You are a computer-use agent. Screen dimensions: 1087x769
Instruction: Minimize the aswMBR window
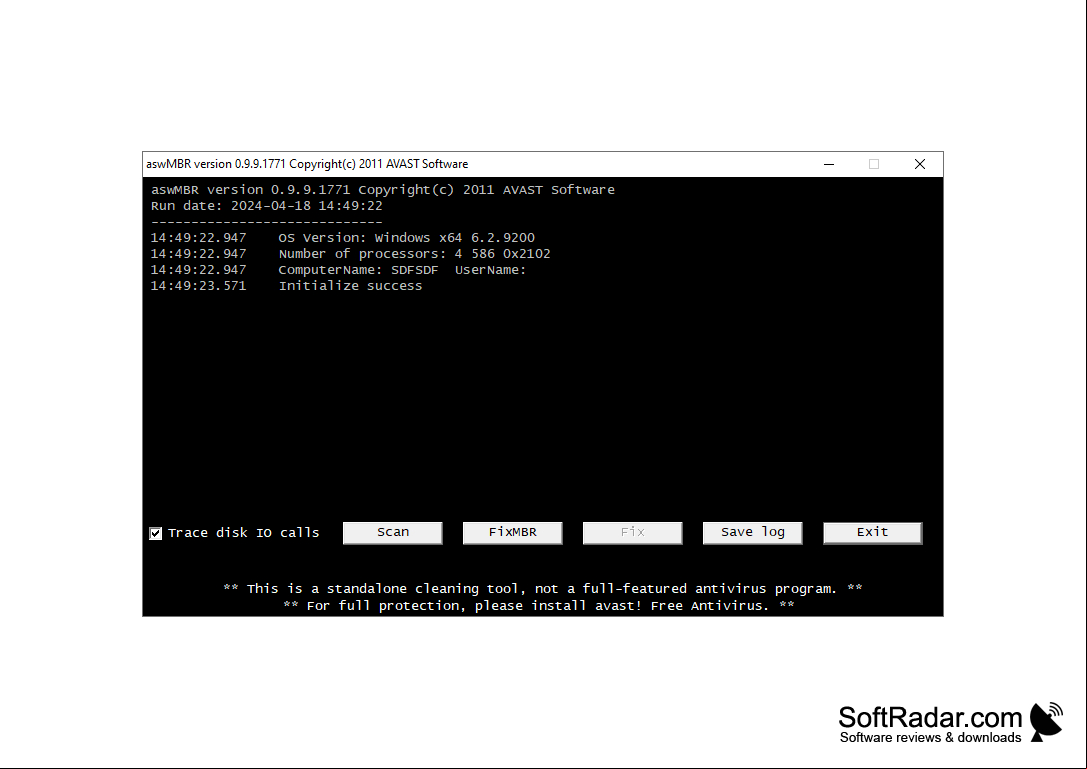tap(828, 164)
